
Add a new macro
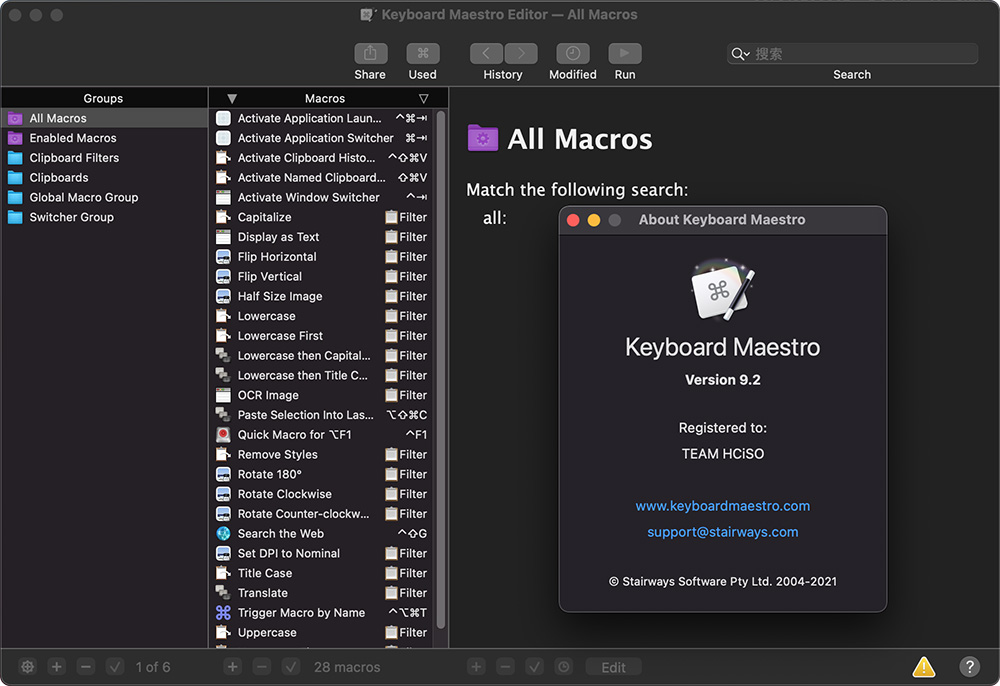pyautogui.click(x=233, y=667)
